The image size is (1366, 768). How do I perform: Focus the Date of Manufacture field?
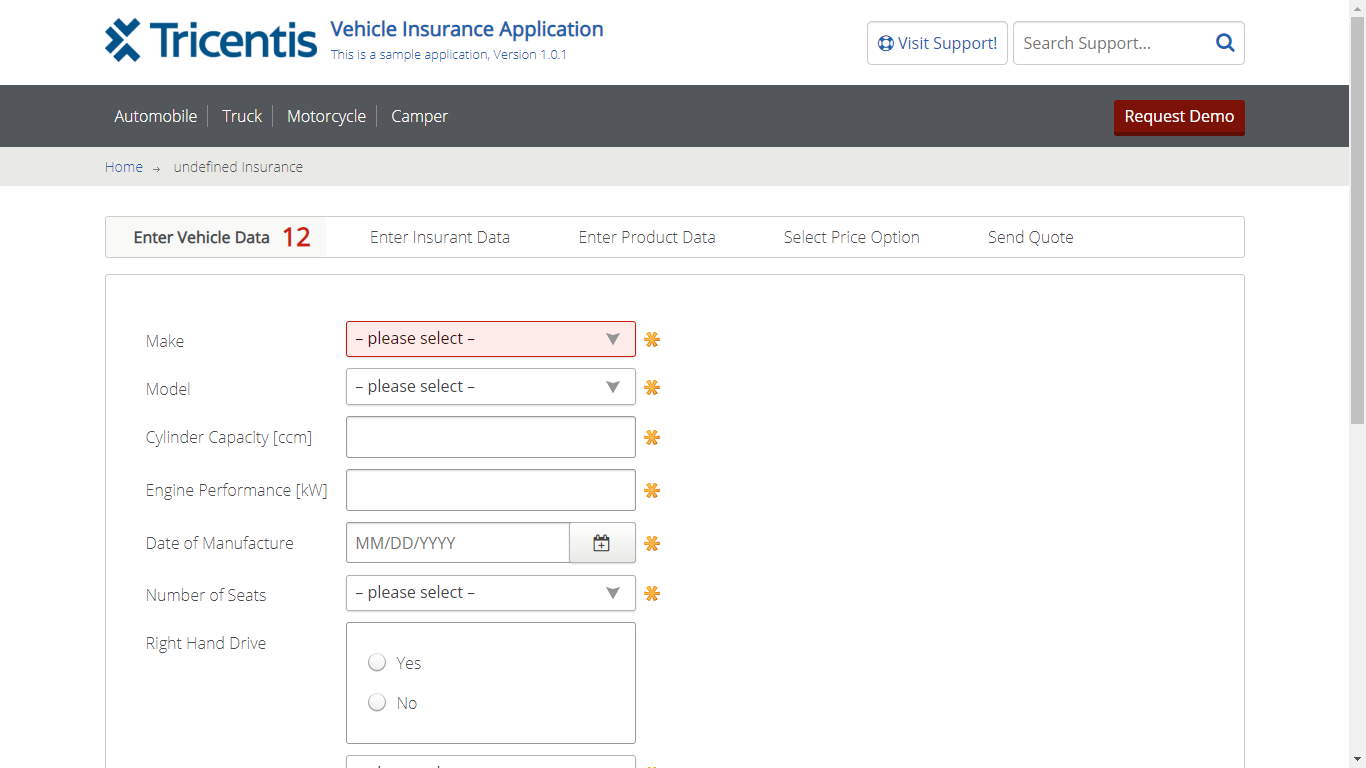(458, 543)
